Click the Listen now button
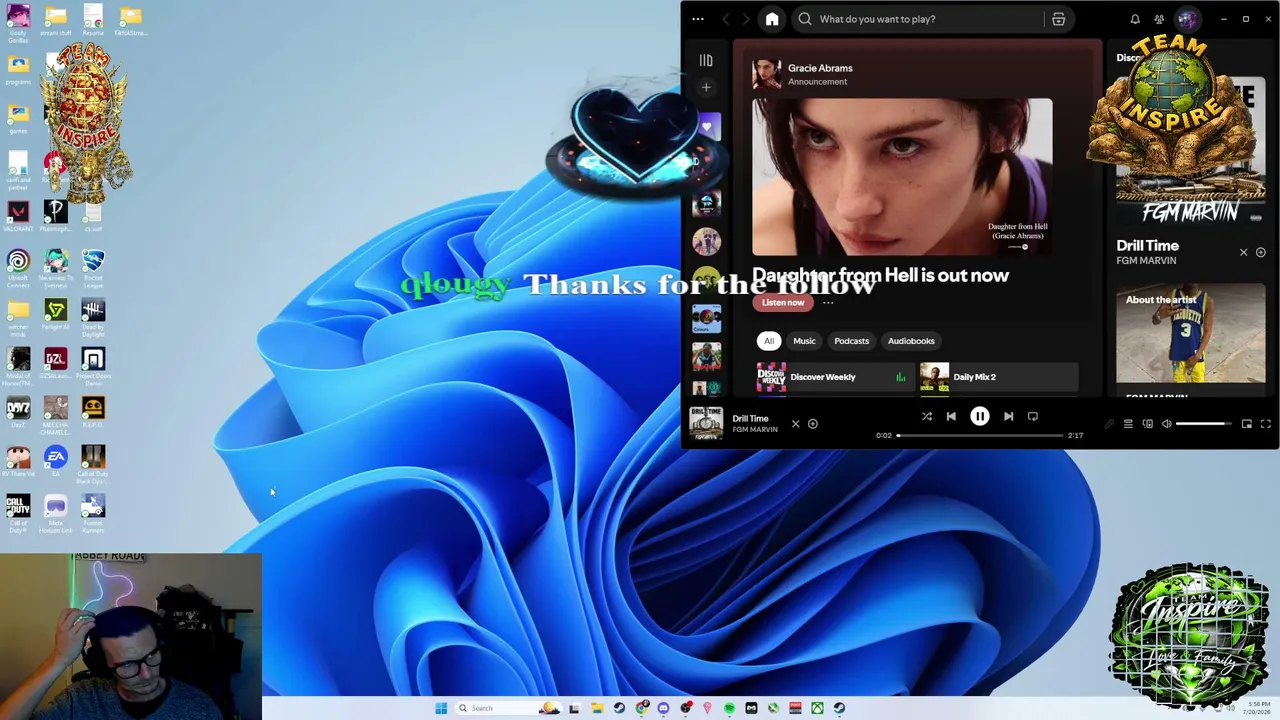Image resolution: width=1280 pixels, height=720 pixels. tap(783, 303)
